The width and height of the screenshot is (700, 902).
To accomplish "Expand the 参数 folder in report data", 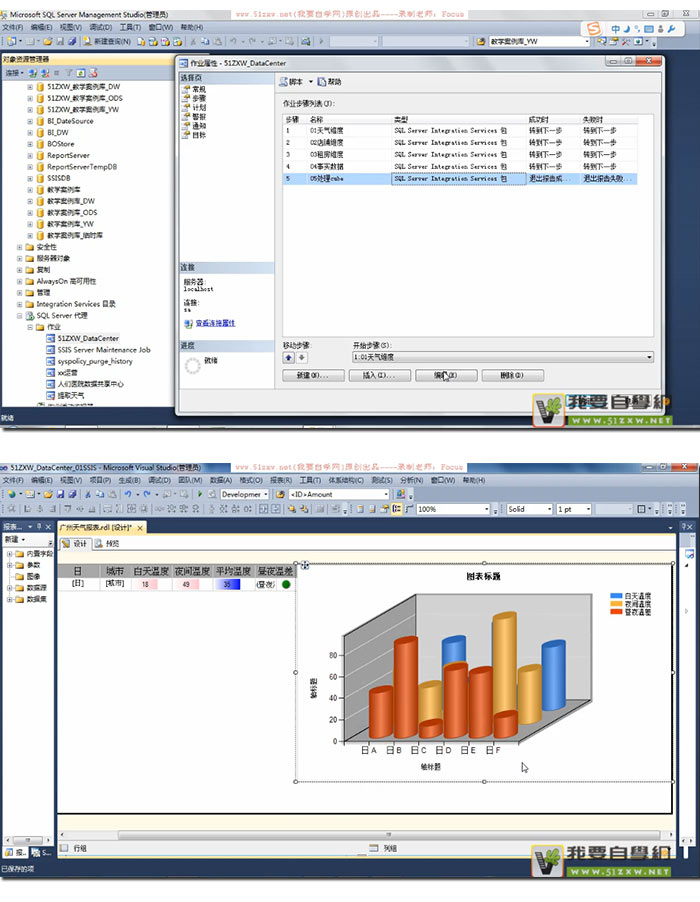I will coord(9,565).
